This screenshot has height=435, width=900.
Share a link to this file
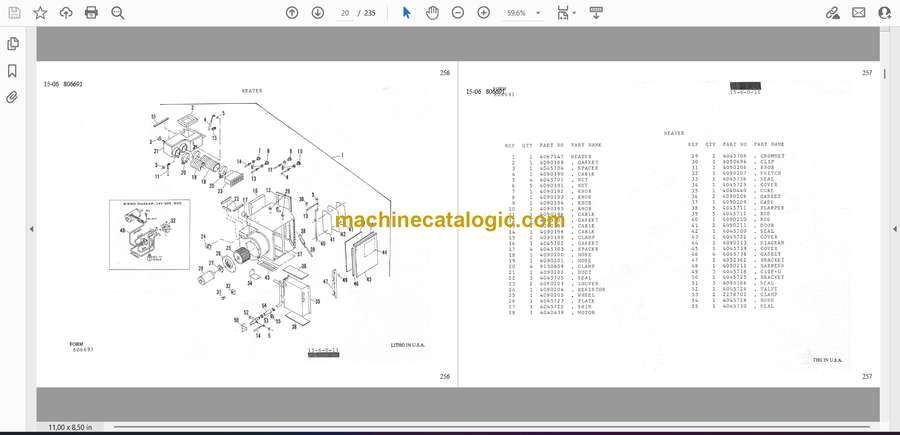point(832,13)
